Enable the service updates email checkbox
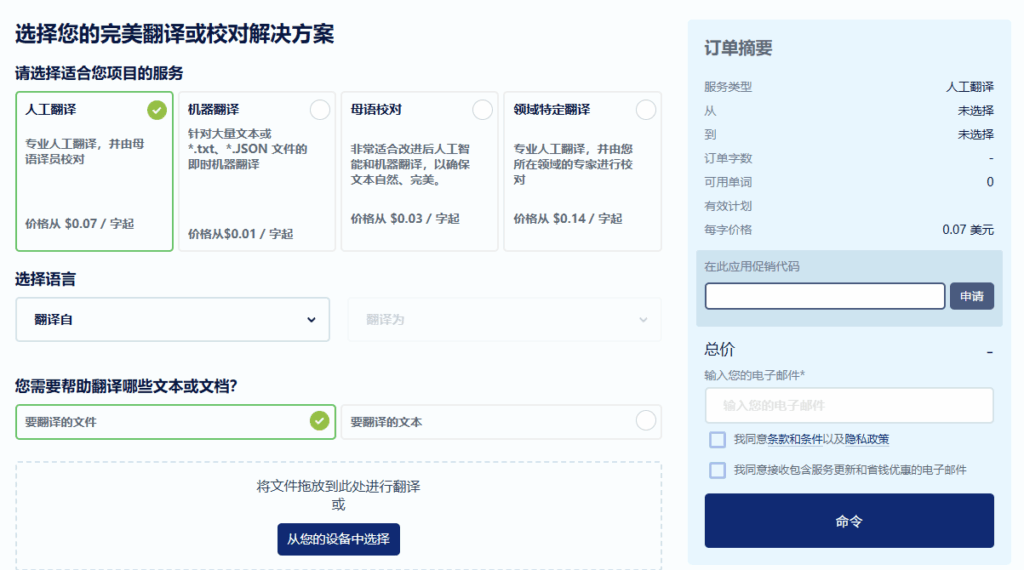 tap(717, 470)
